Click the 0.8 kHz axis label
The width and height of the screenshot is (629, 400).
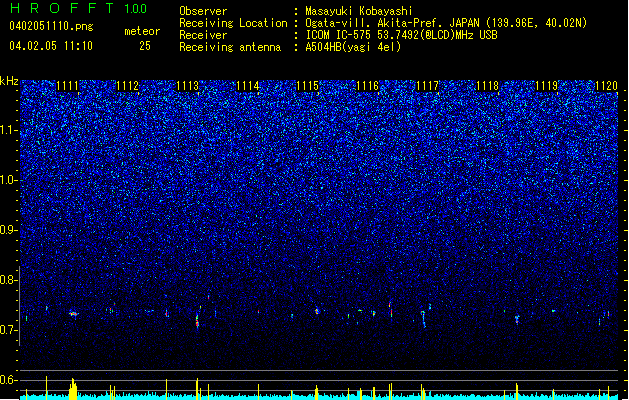8,280
